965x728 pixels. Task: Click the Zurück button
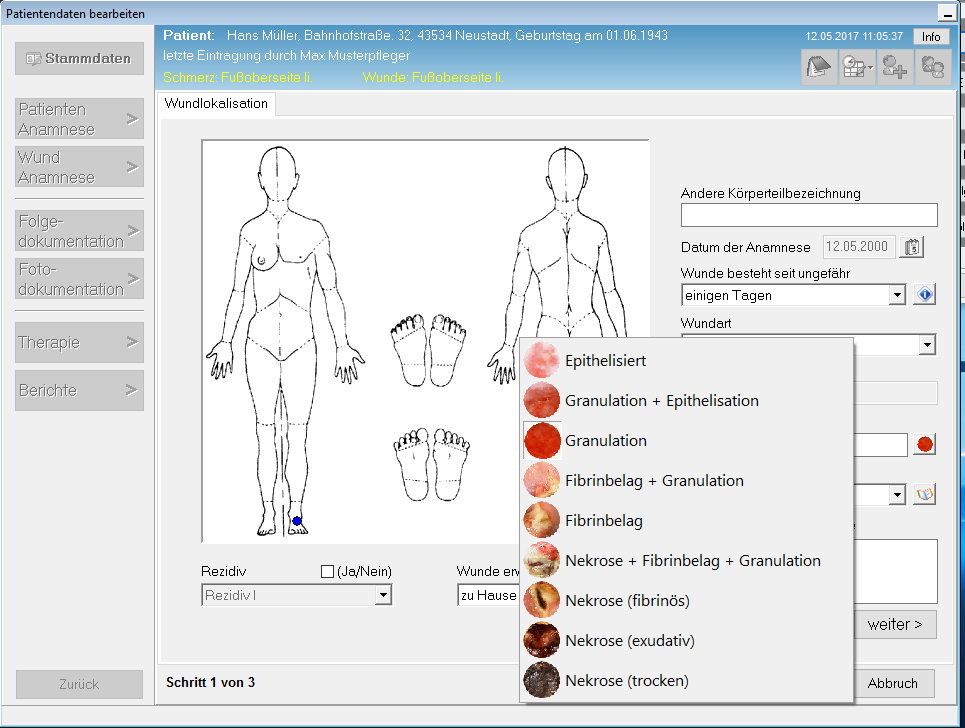pos(79,684)
